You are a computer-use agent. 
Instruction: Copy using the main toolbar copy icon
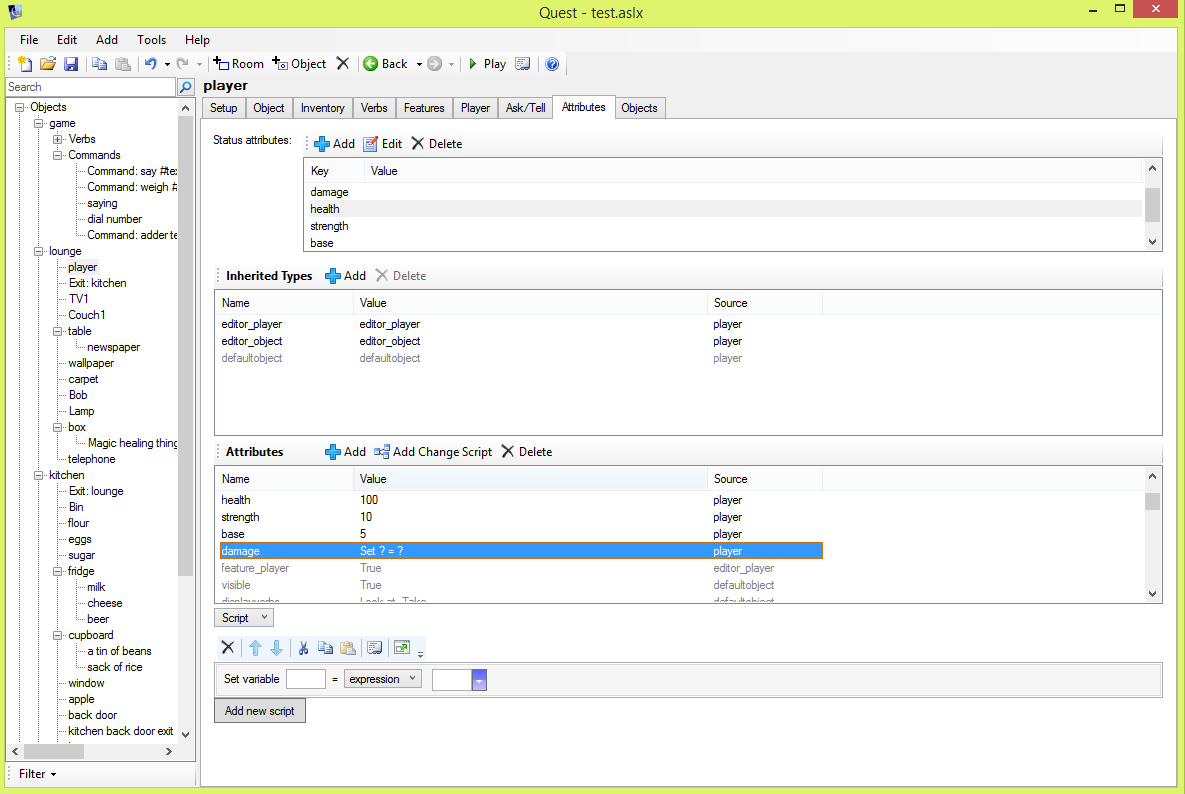pos(99,64)
